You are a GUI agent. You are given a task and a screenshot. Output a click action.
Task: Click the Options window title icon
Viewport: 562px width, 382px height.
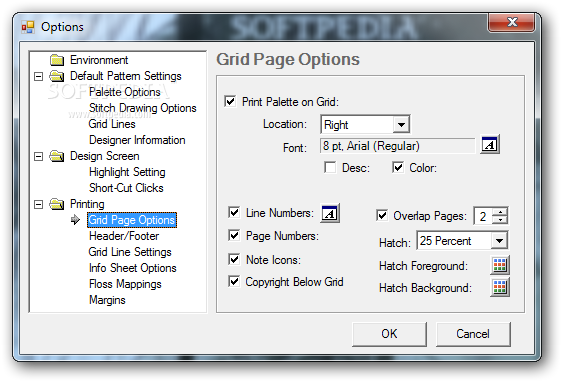(x=28, y=27)
